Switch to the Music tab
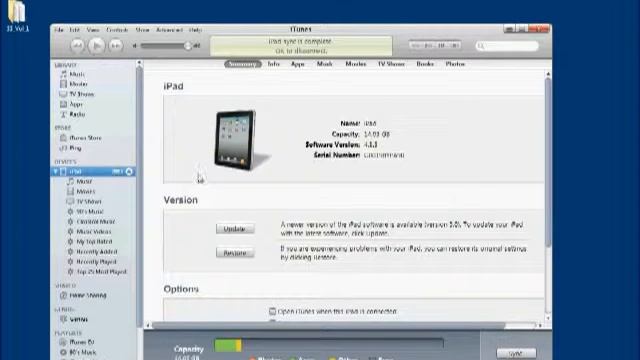Screen dimensions: 640x360 click(x=325, y=64)
